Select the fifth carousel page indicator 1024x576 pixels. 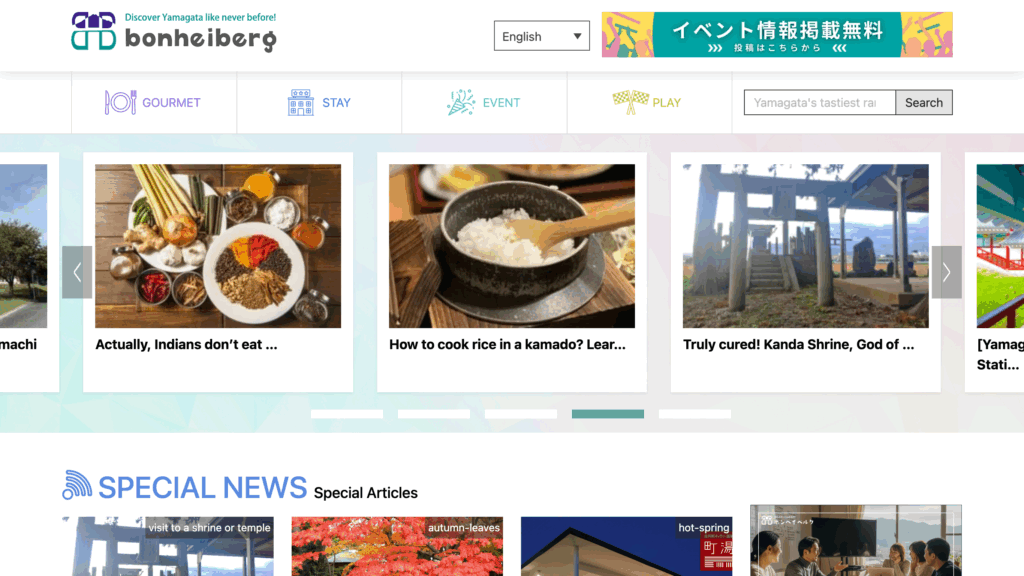pyautogui.click(x=695, y=414)
